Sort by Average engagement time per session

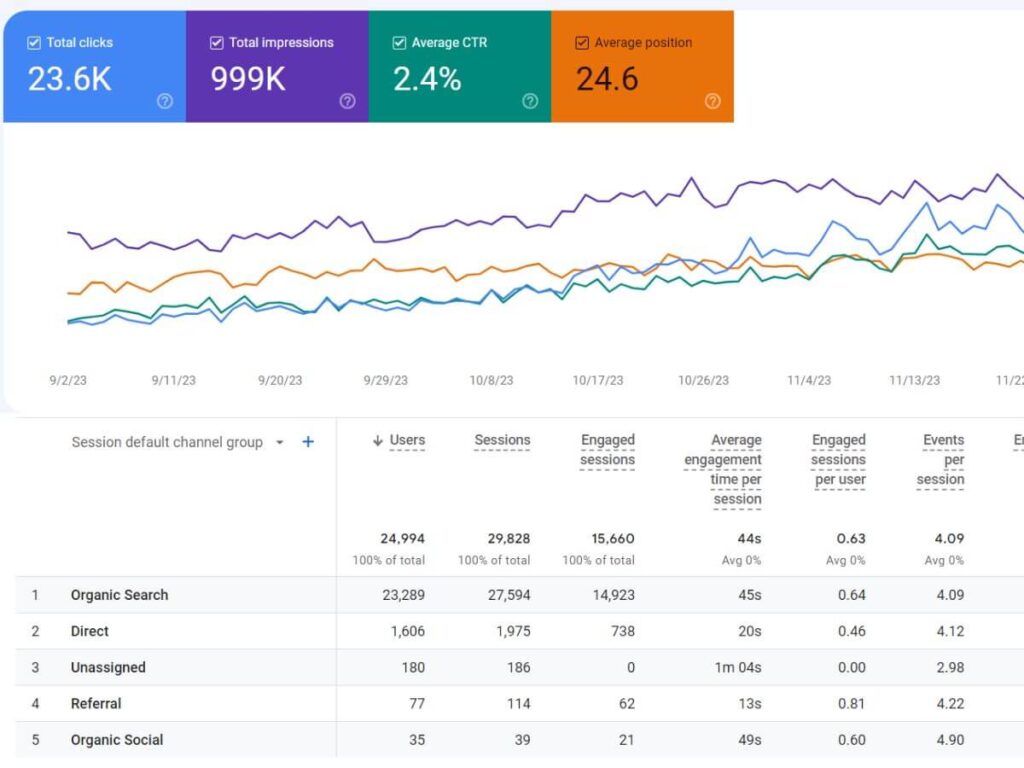[x=723, y=470]
